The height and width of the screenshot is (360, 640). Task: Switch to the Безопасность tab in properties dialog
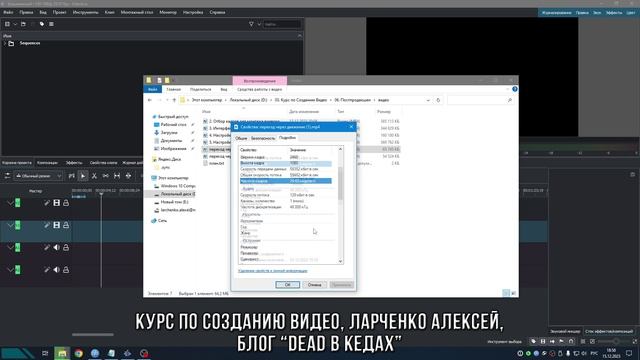[263, 138]
